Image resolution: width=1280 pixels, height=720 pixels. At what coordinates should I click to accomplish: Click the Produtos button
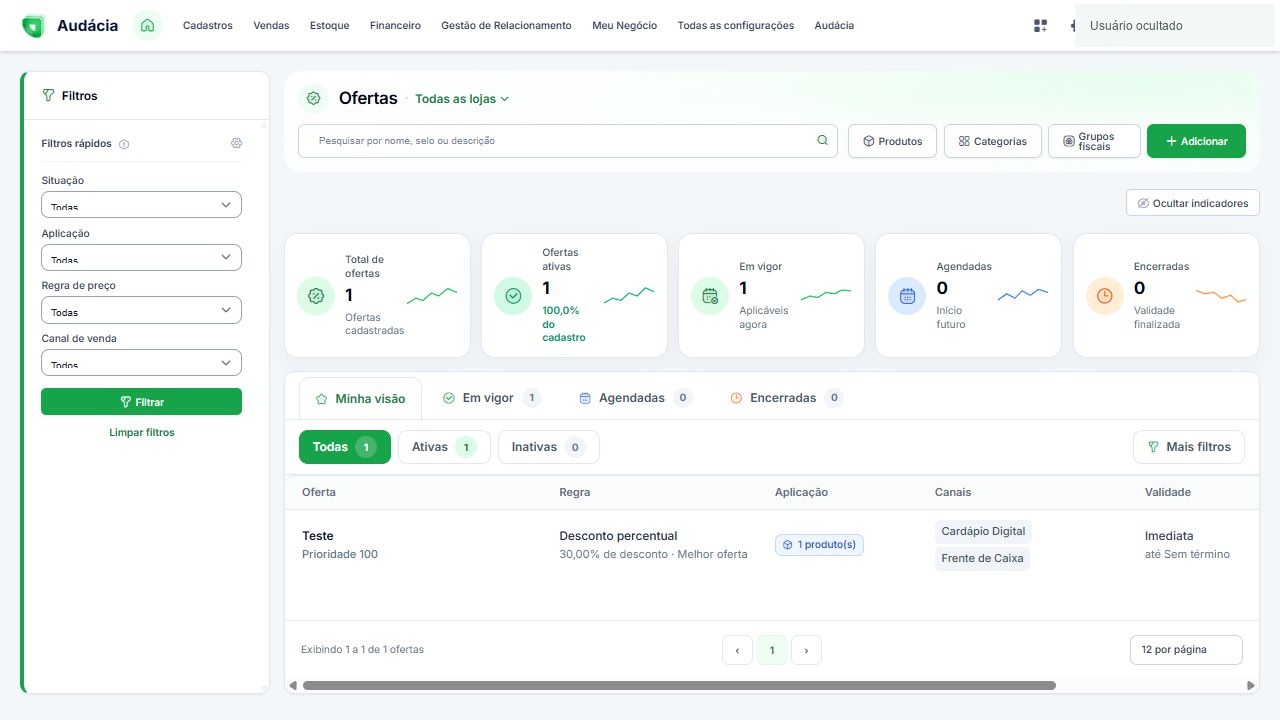pyautogui.click(x=892, y=141)
